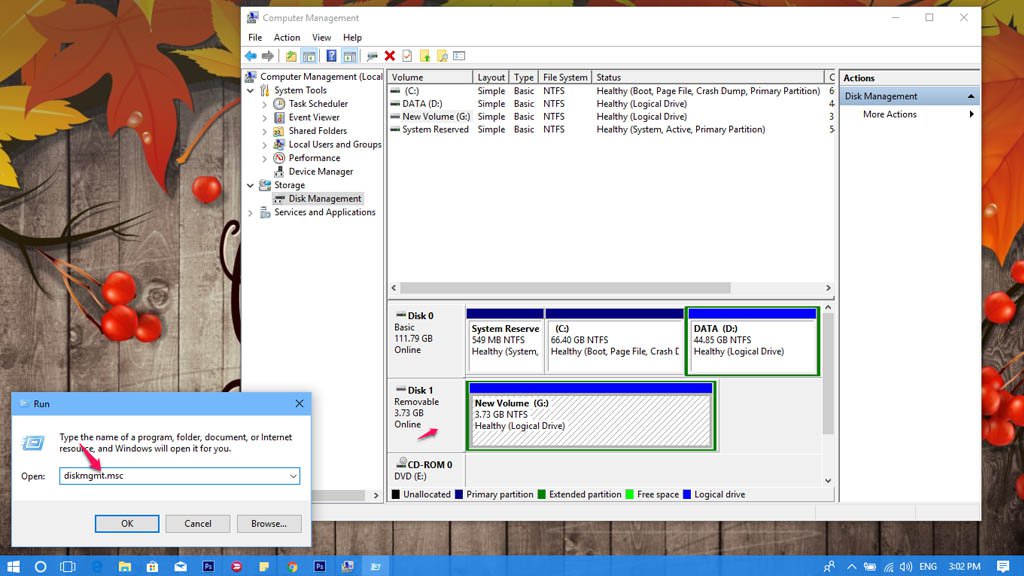Screen dimensions: 1024x576
Task: Expand the Event Viewer node
Action: tap(264, 118)
